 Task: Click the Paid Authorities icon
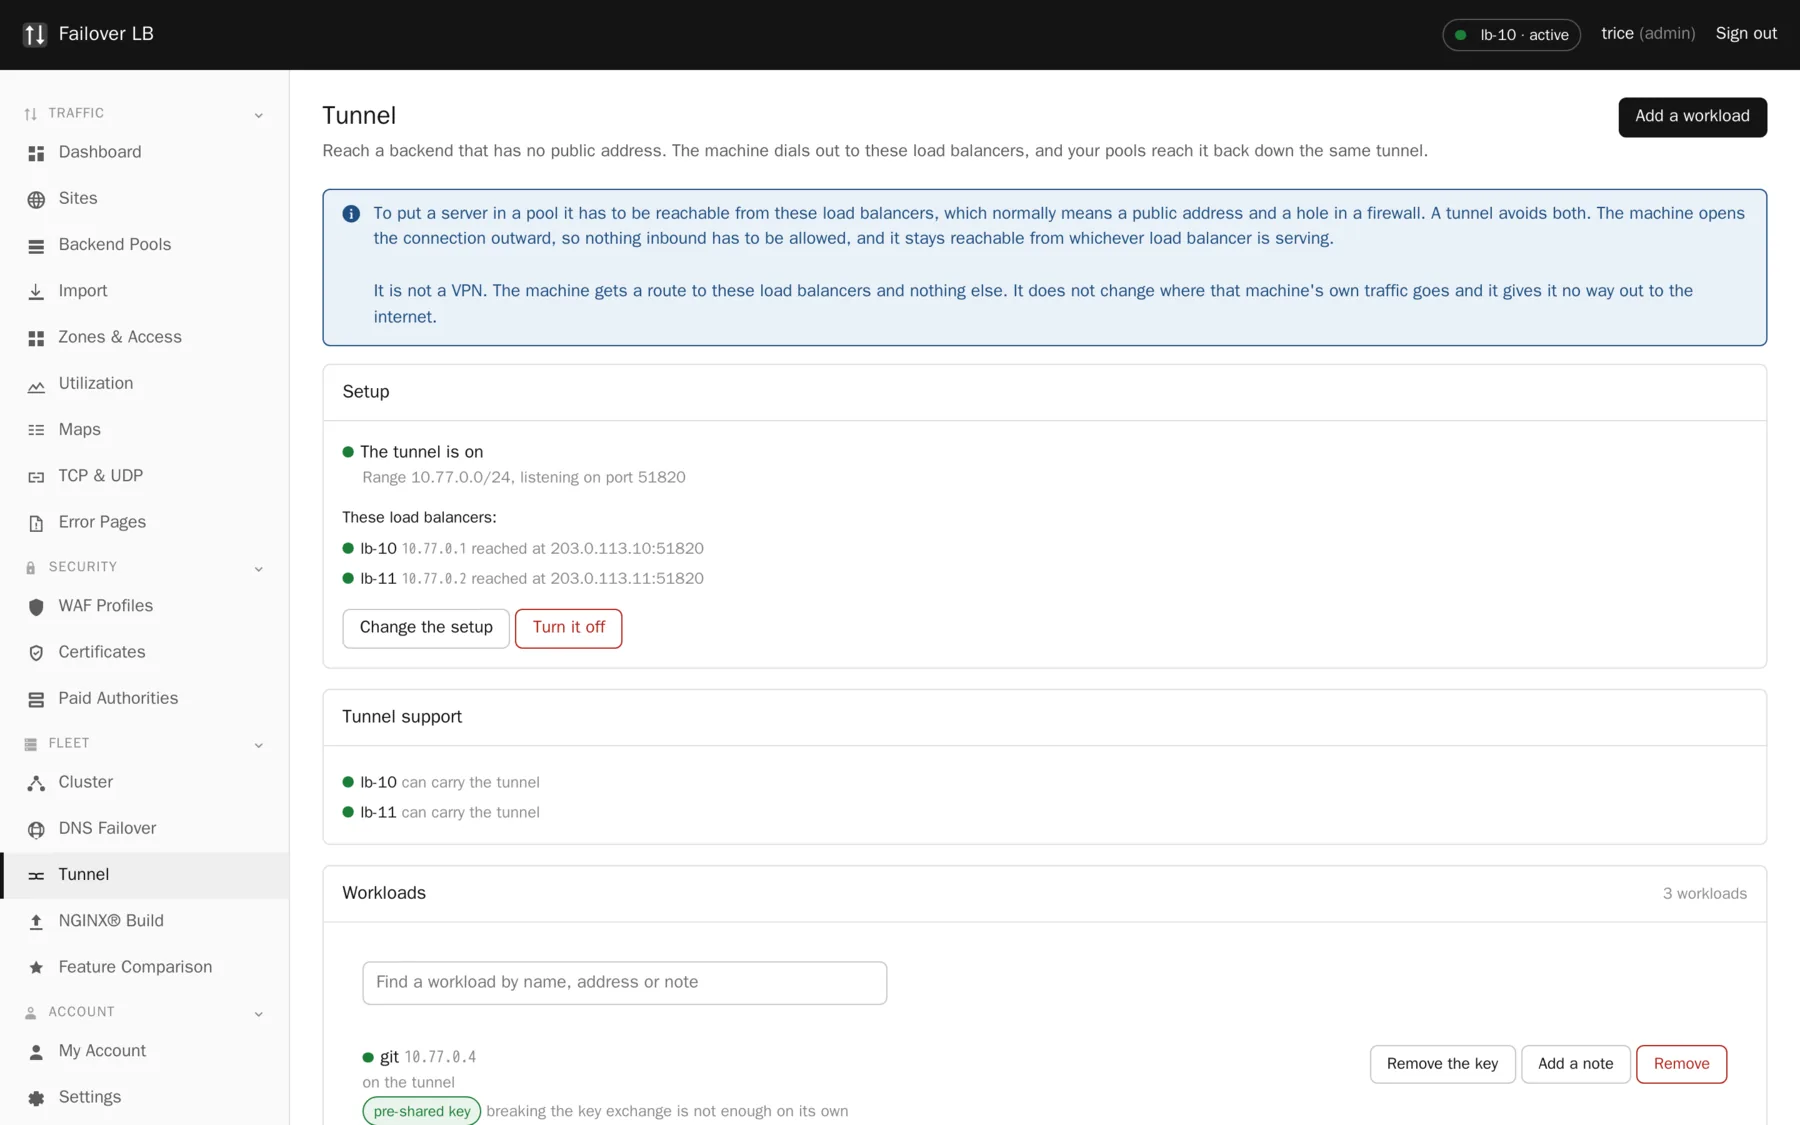point(36,699)
